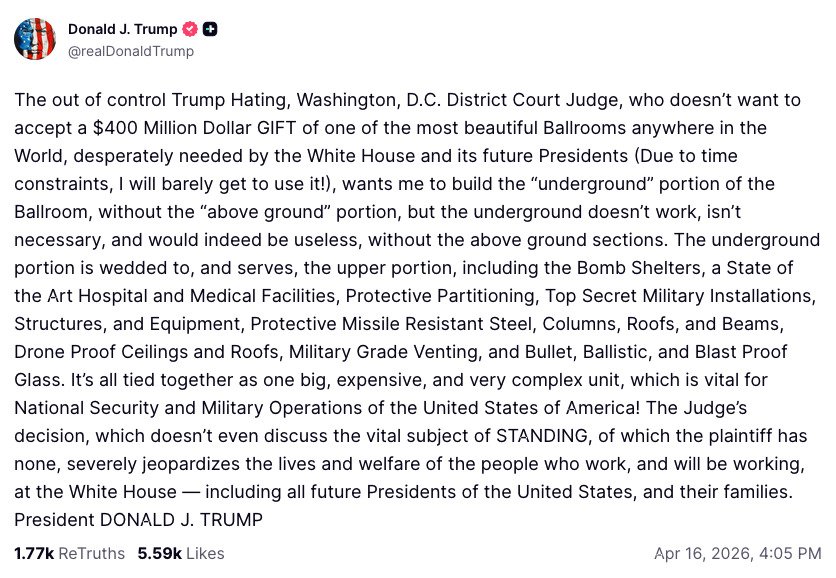View the 1.77k ReTruths list
The height and width of the screenshot is (578, 836).
pyautogui.click(x=69, y=553)
